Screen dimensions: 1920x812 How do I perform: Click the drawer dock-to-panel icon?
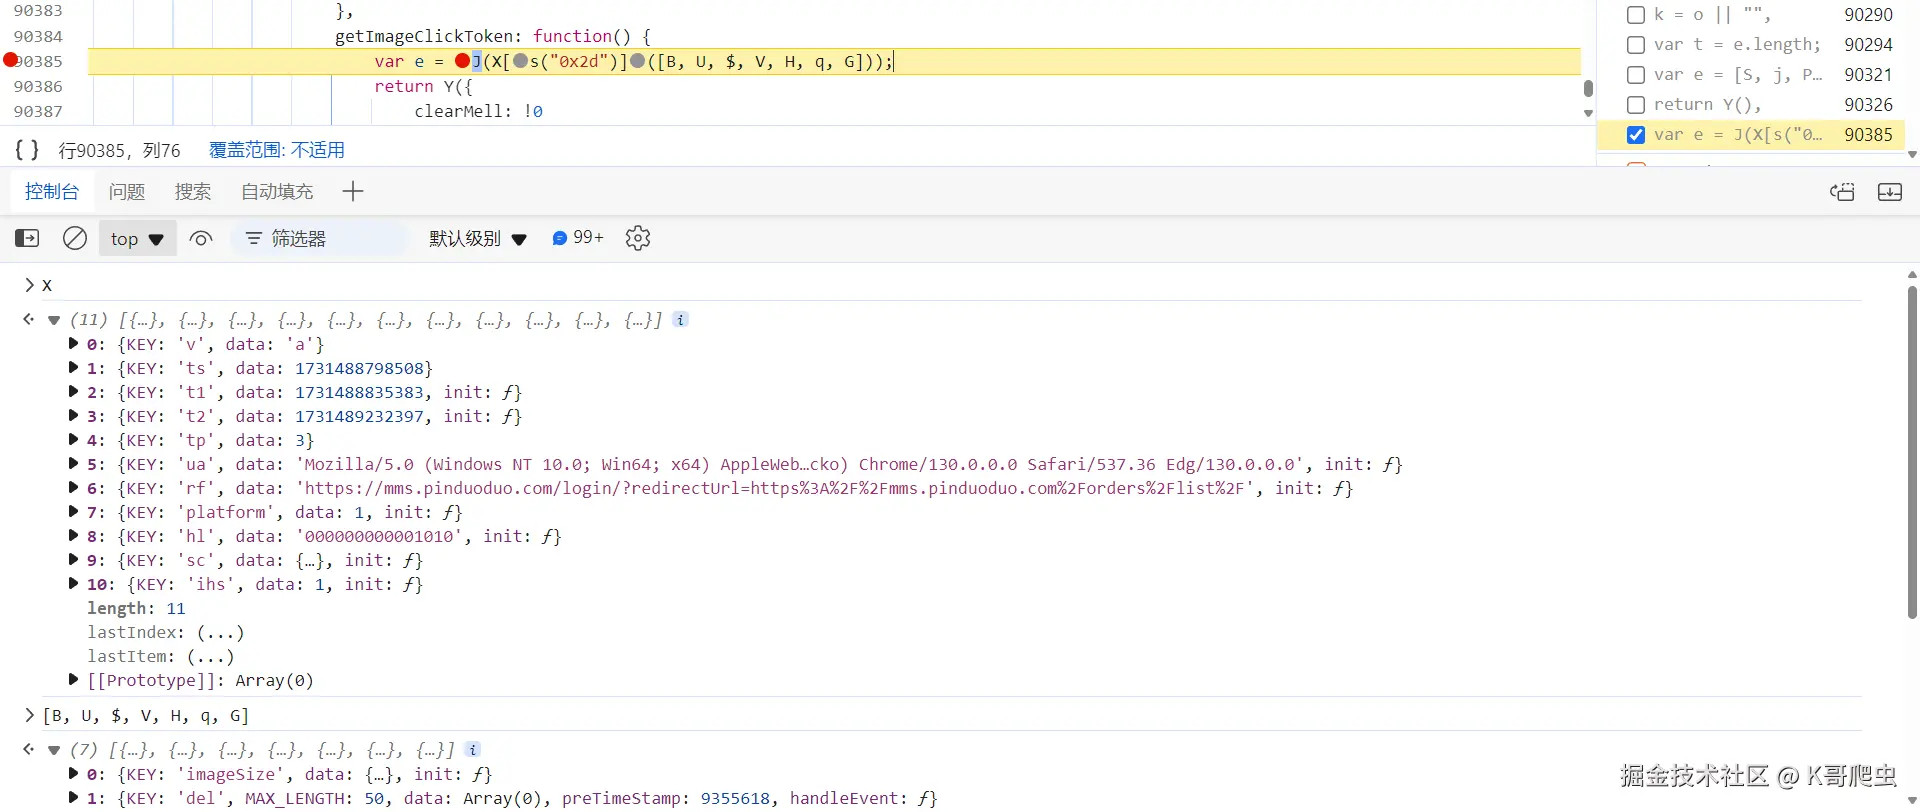click(1842, 192)
